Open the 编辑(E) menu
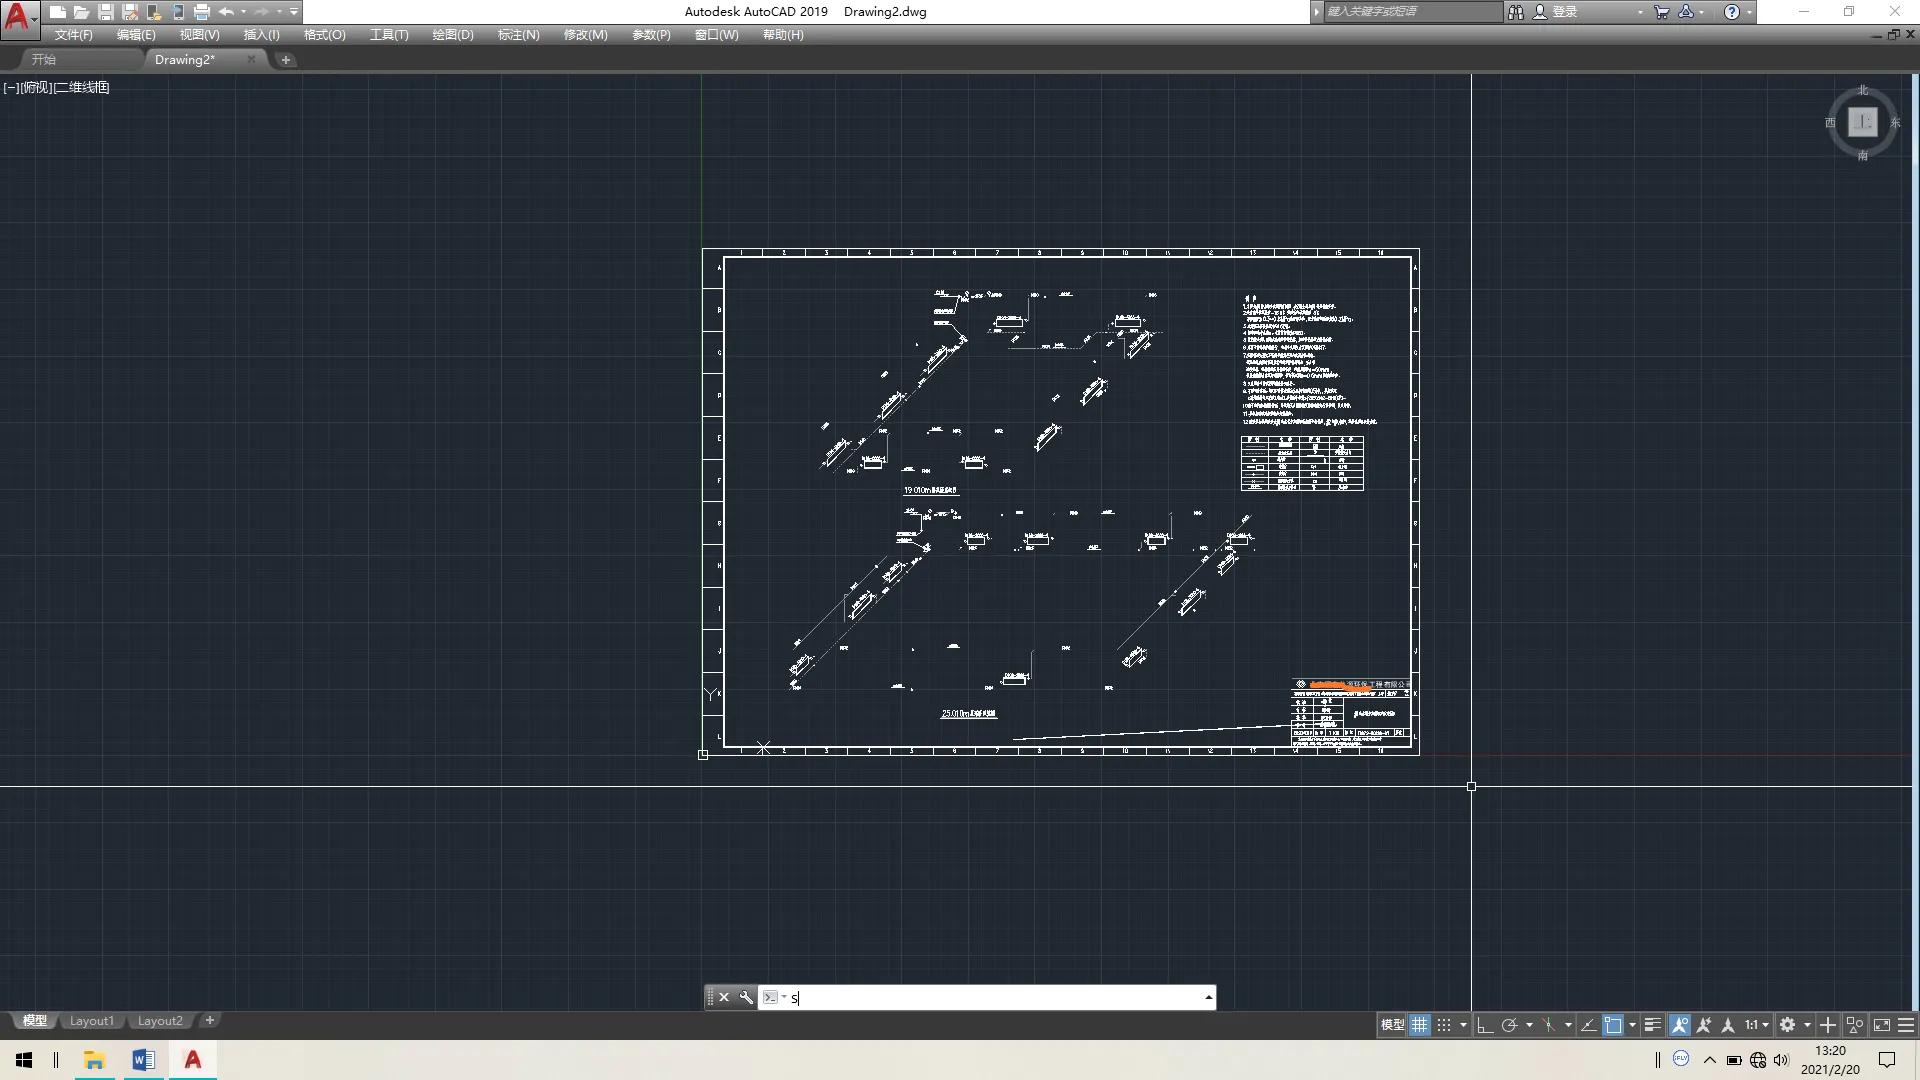Screen dimensions: 1920x1080 tap(136, 34)
